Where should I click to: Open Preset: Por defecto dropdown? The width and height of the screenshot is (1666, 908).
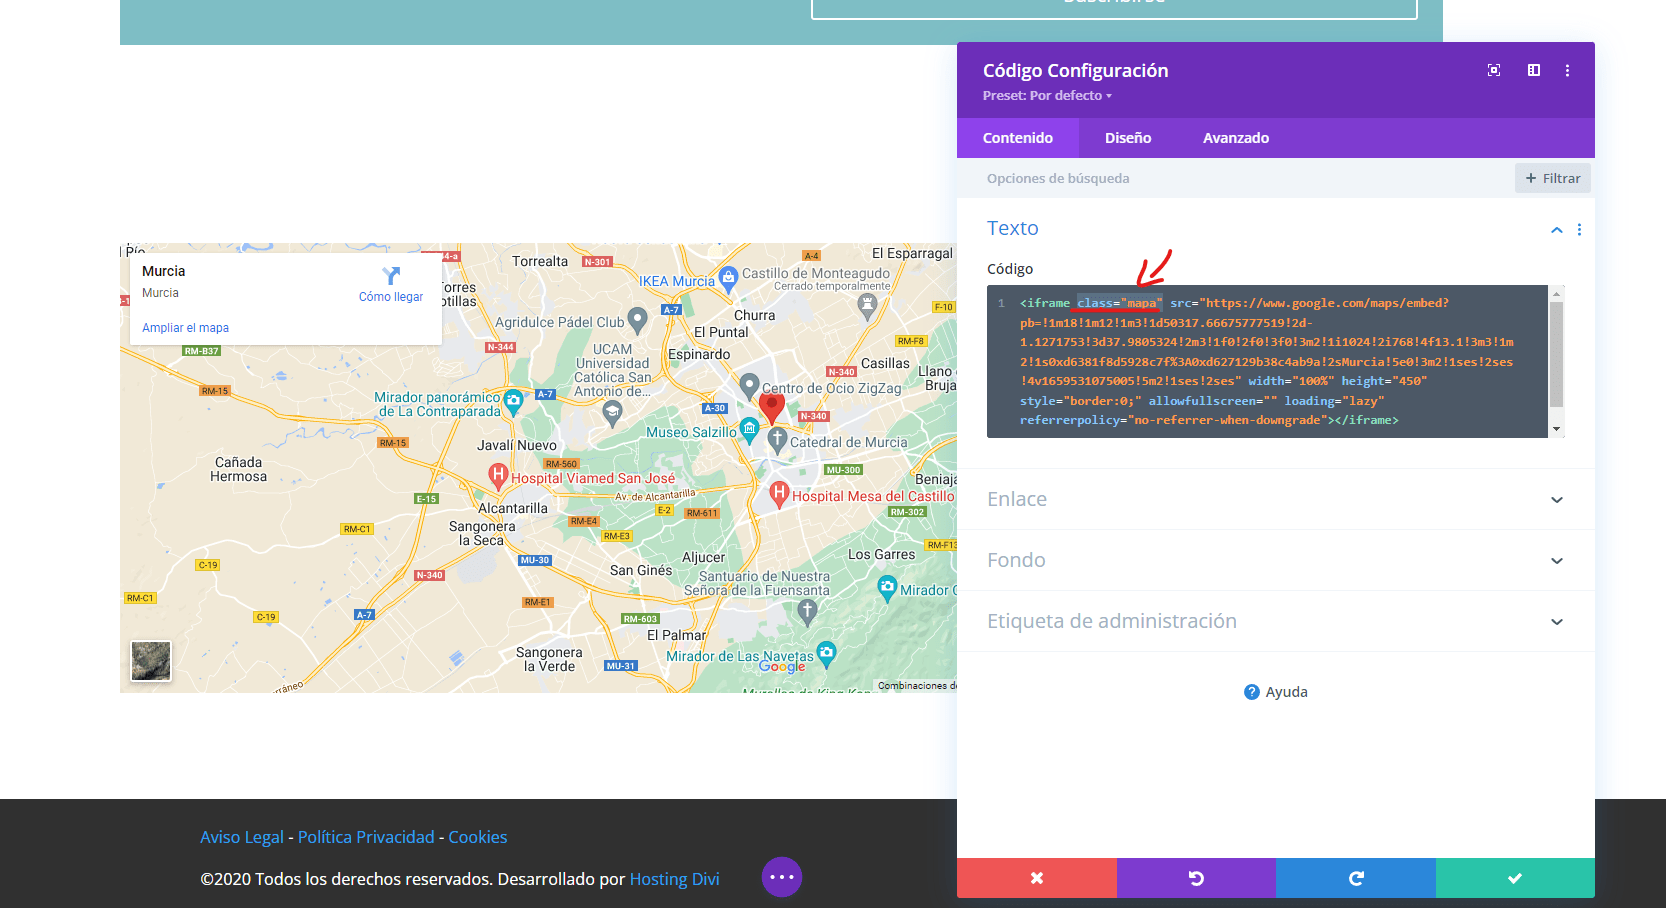[x=1047, y=96]
